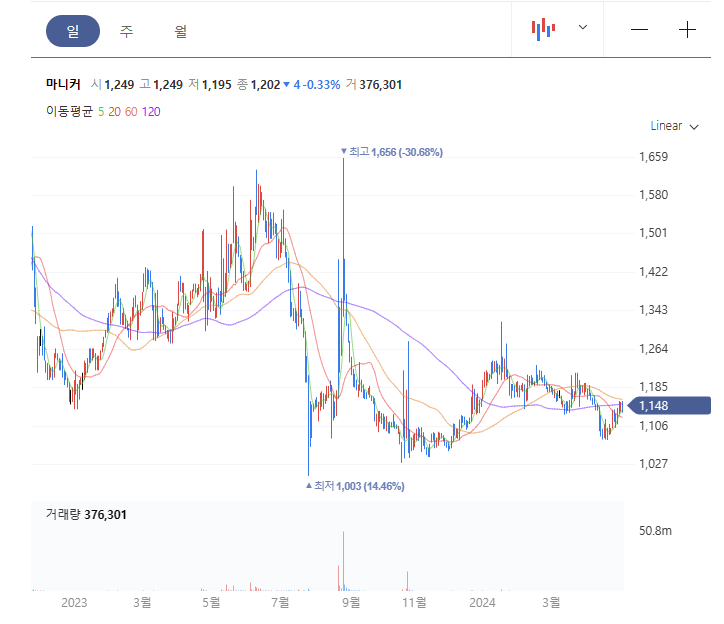Click the 7월 date axis label

(x=280, y=603)
